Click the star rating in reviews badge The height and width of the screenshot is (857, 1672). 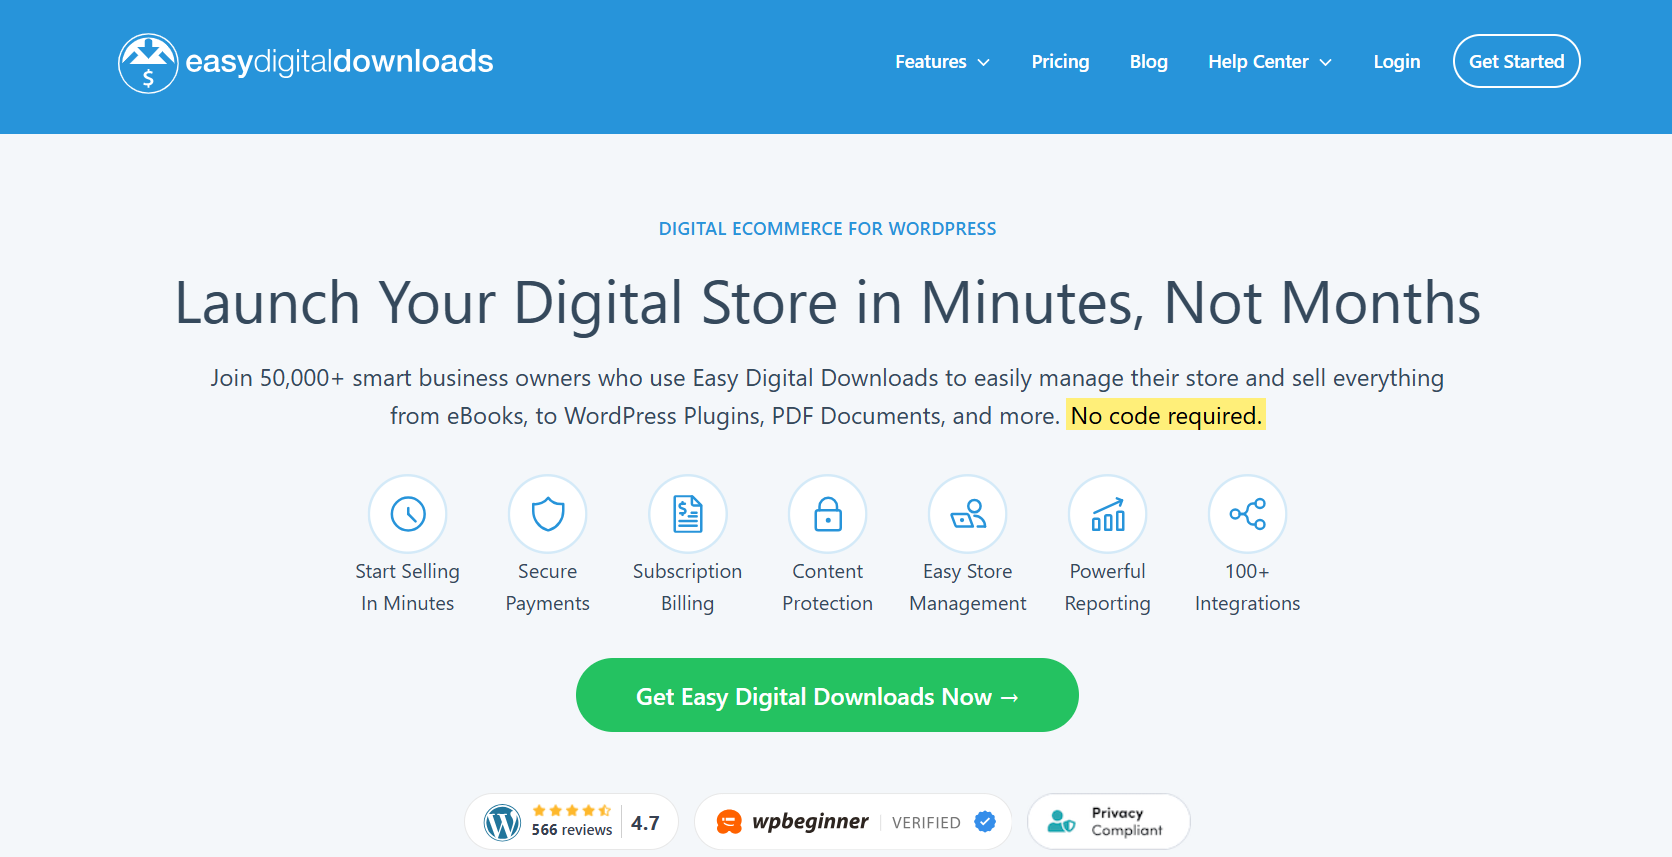pyautogui.click(x=572, y=811)
